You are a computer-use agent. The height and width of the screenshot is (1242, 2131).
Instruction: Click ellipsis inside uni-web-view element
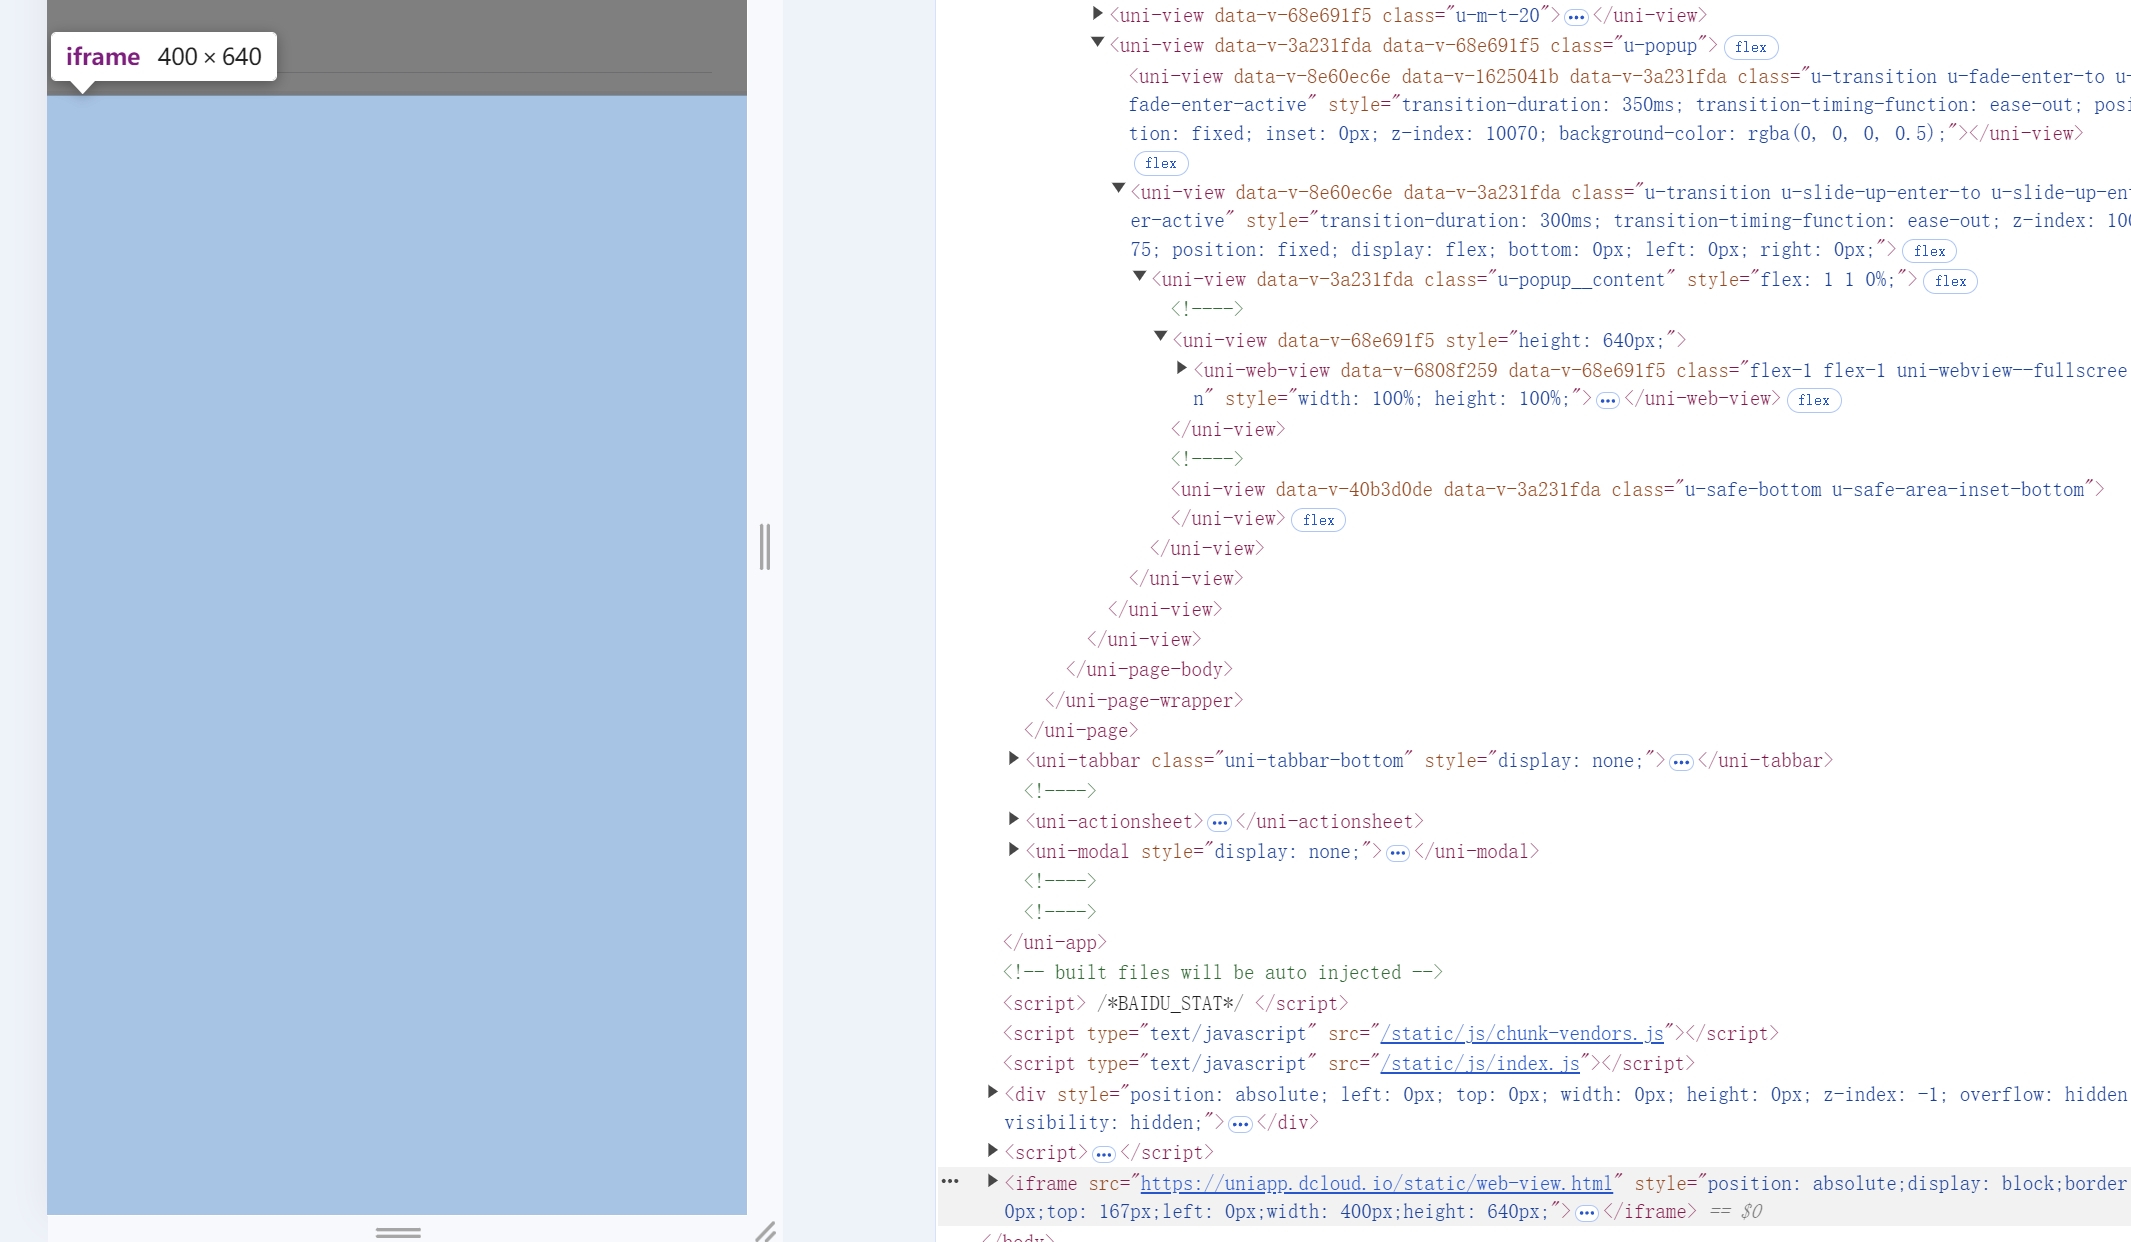pyautogui.click(x=1607, y=400)
